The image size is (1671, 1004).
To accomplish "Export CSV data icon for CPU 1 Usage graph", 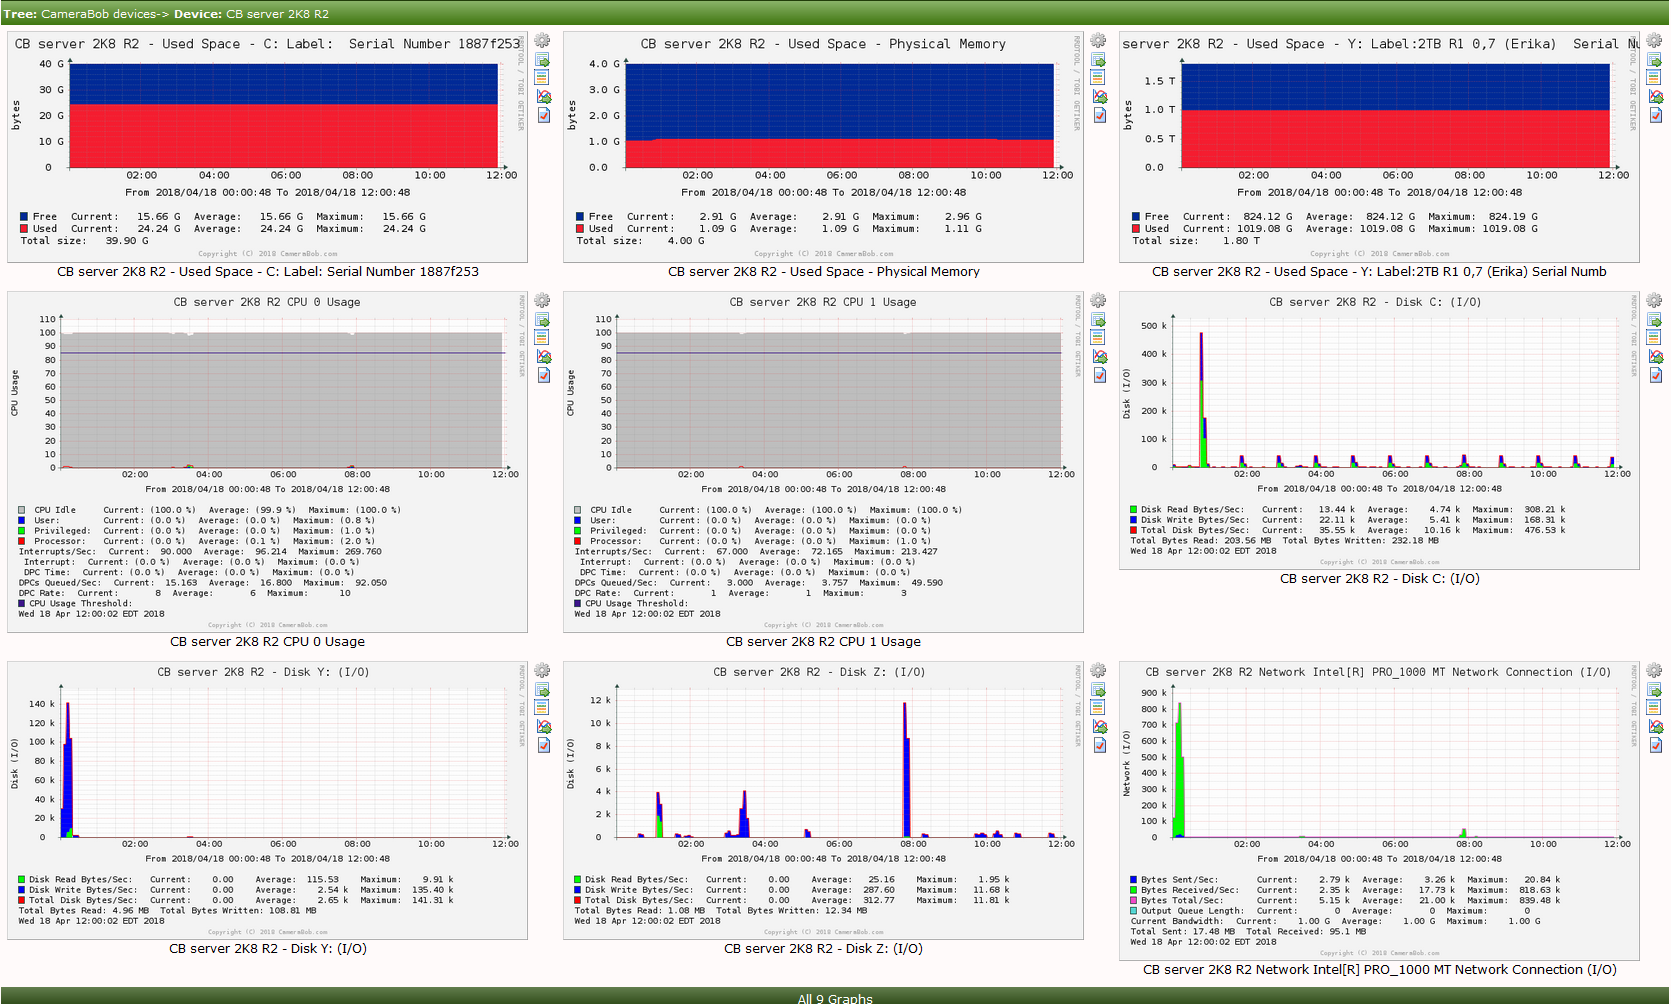I will coord(1099,320).
